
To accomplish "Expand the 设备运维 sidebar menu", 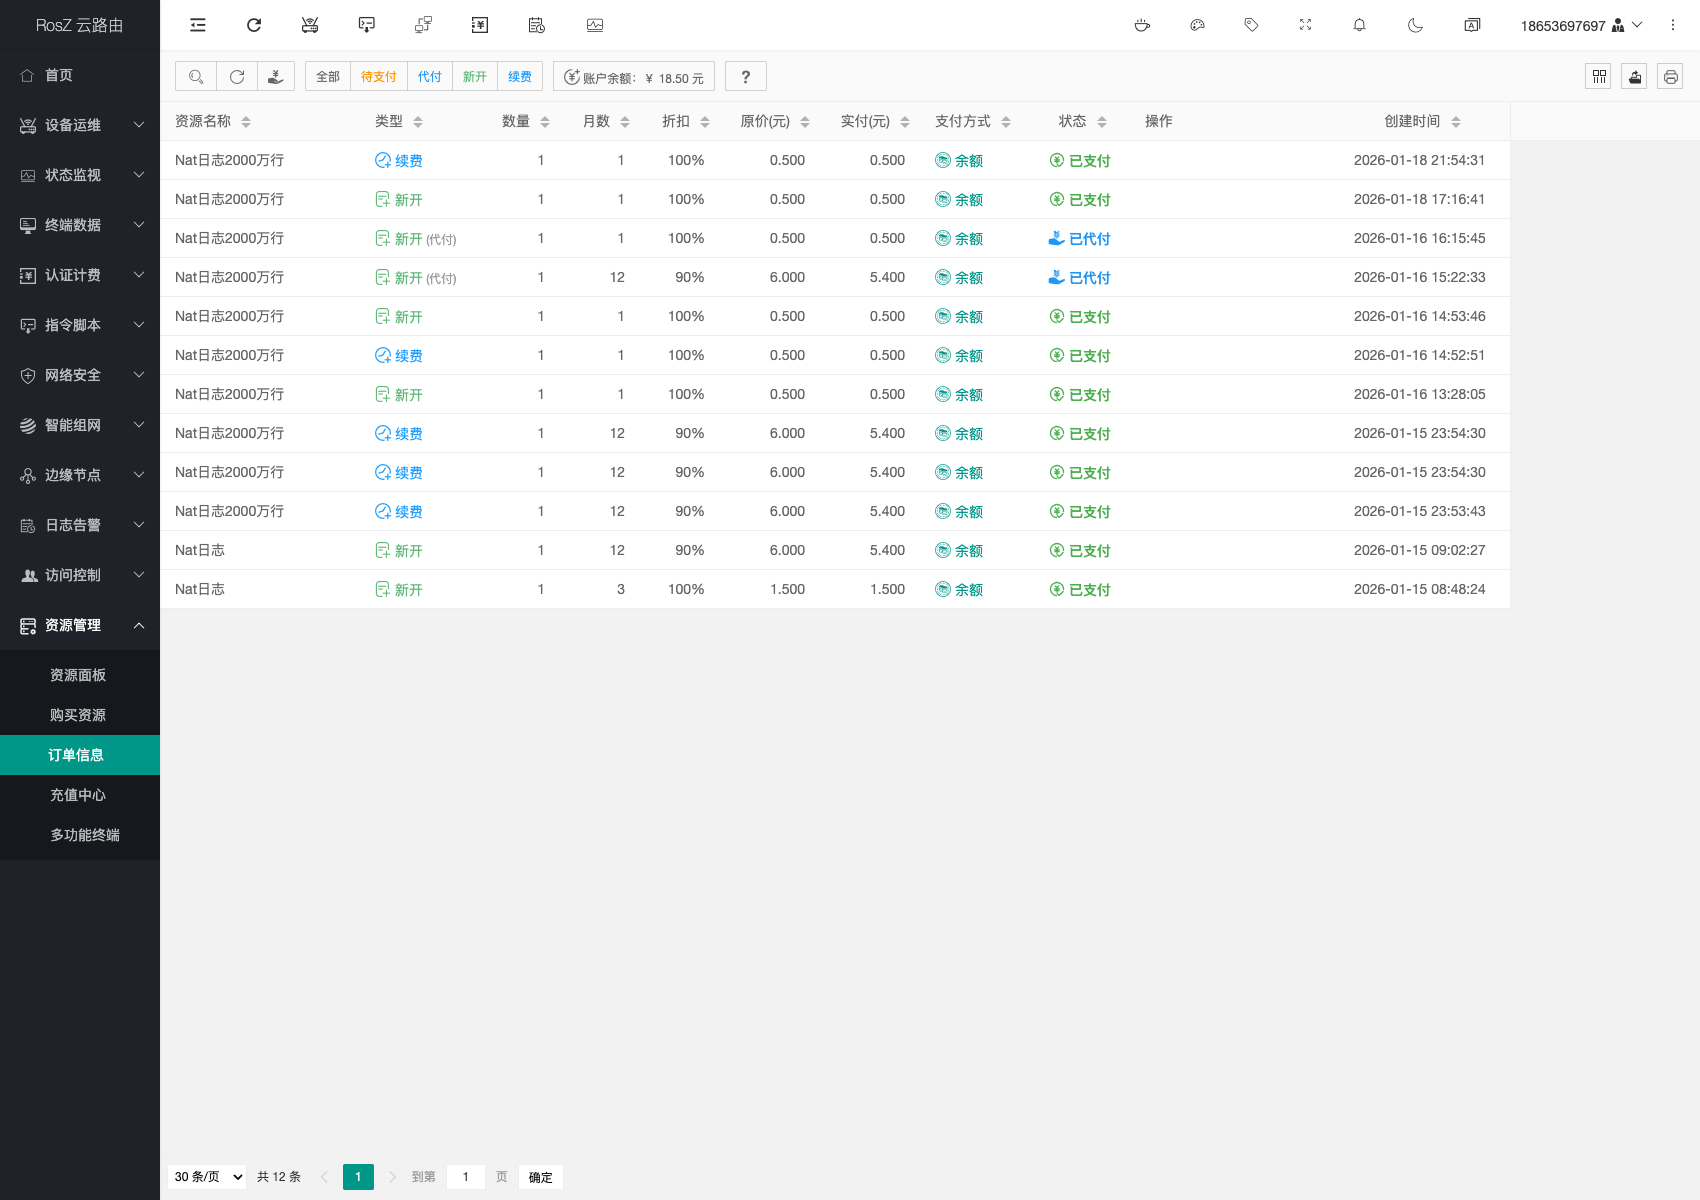I will pyautogui.click(x=80, y=125).
